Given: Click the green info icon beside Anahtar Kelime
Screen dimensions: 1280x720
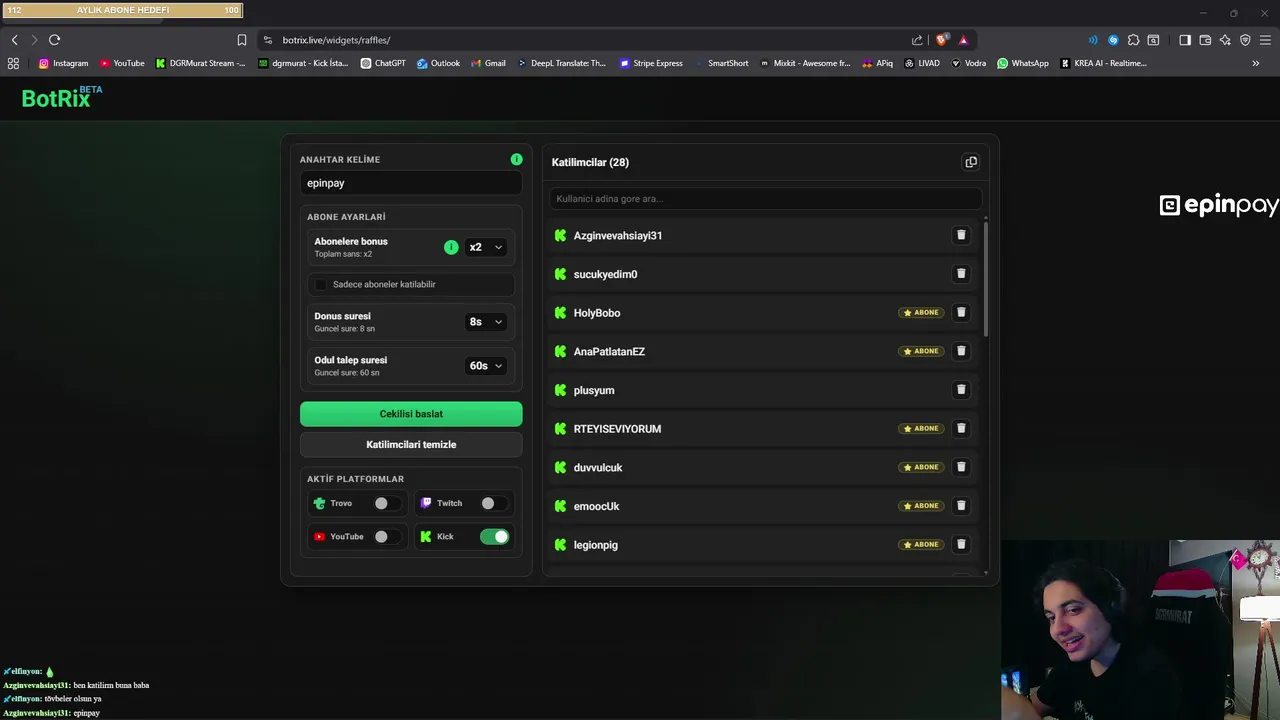Looking at the screenshot, I should 516,159.
